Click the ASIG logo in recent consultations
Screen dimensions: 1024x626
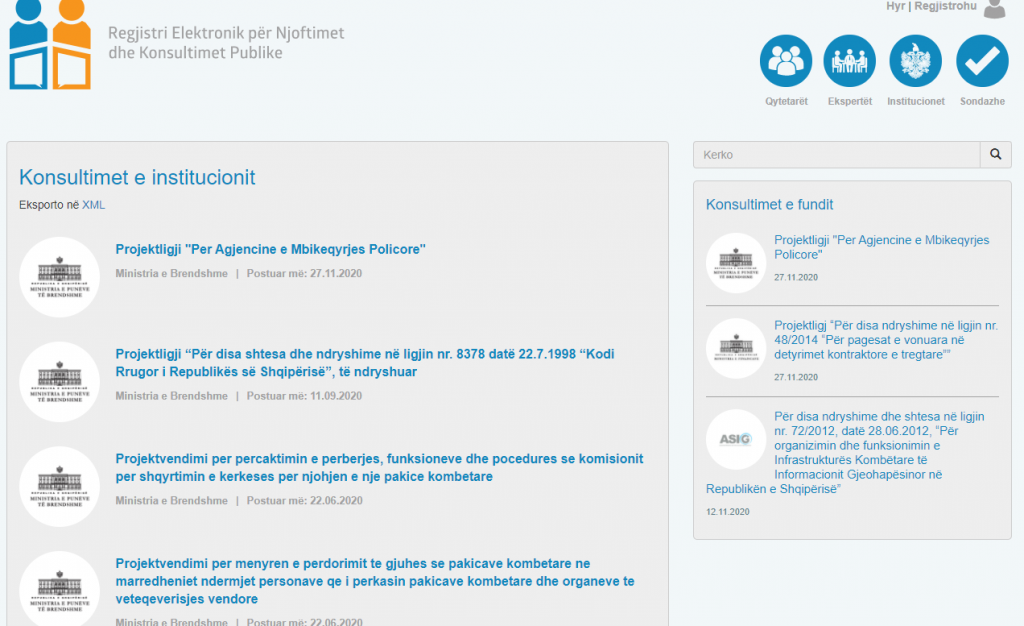736,439
